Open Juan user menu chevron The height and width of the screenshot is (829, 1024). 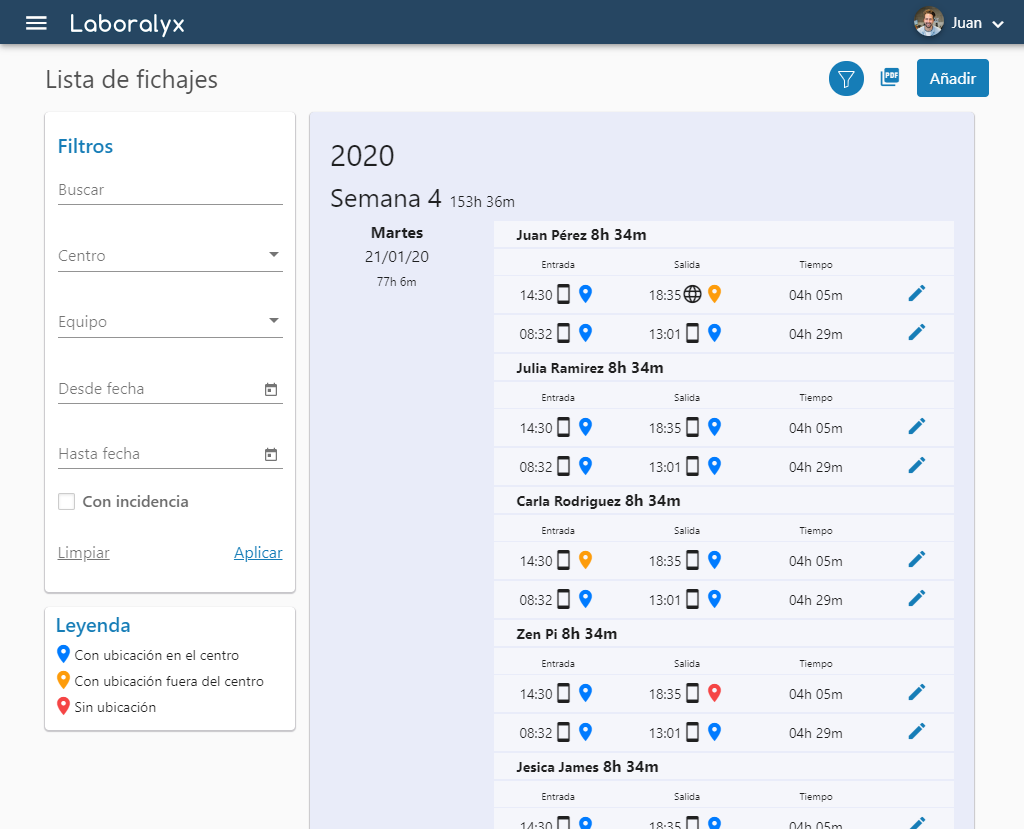(x=998, y=25)
